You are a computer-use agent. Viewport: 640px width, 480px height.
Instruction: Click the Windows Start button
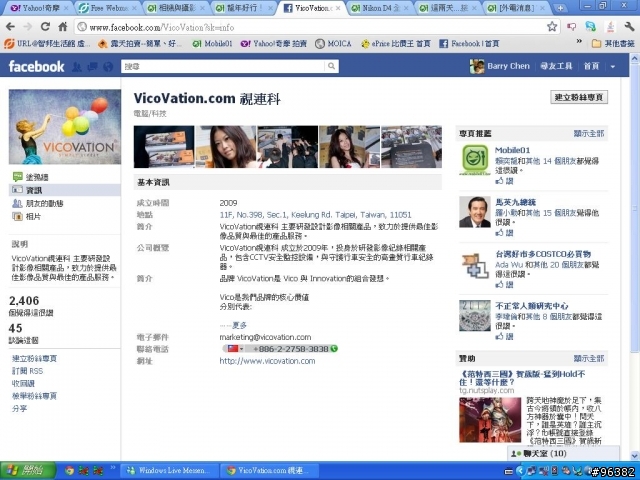[28, 471]
